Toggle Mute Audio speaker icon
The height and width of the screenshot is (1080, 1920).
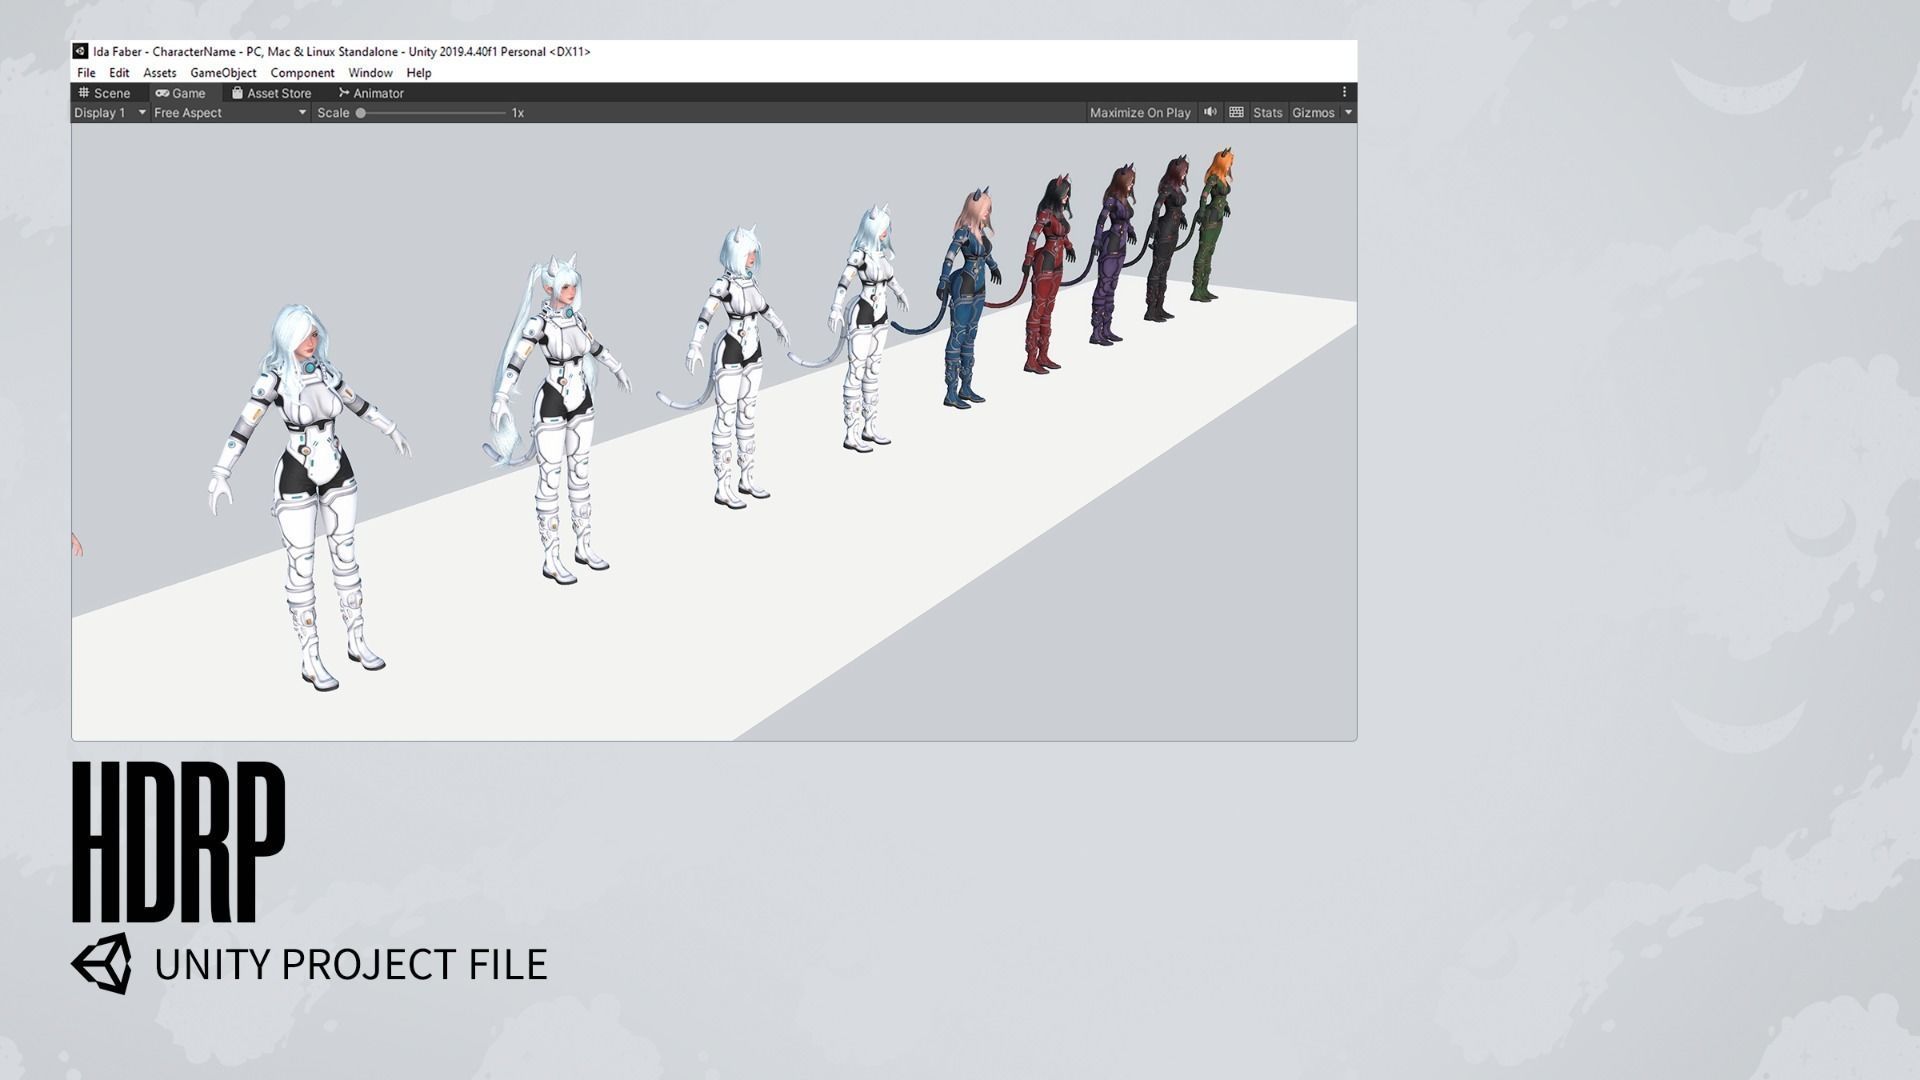tap(1210, 112)
